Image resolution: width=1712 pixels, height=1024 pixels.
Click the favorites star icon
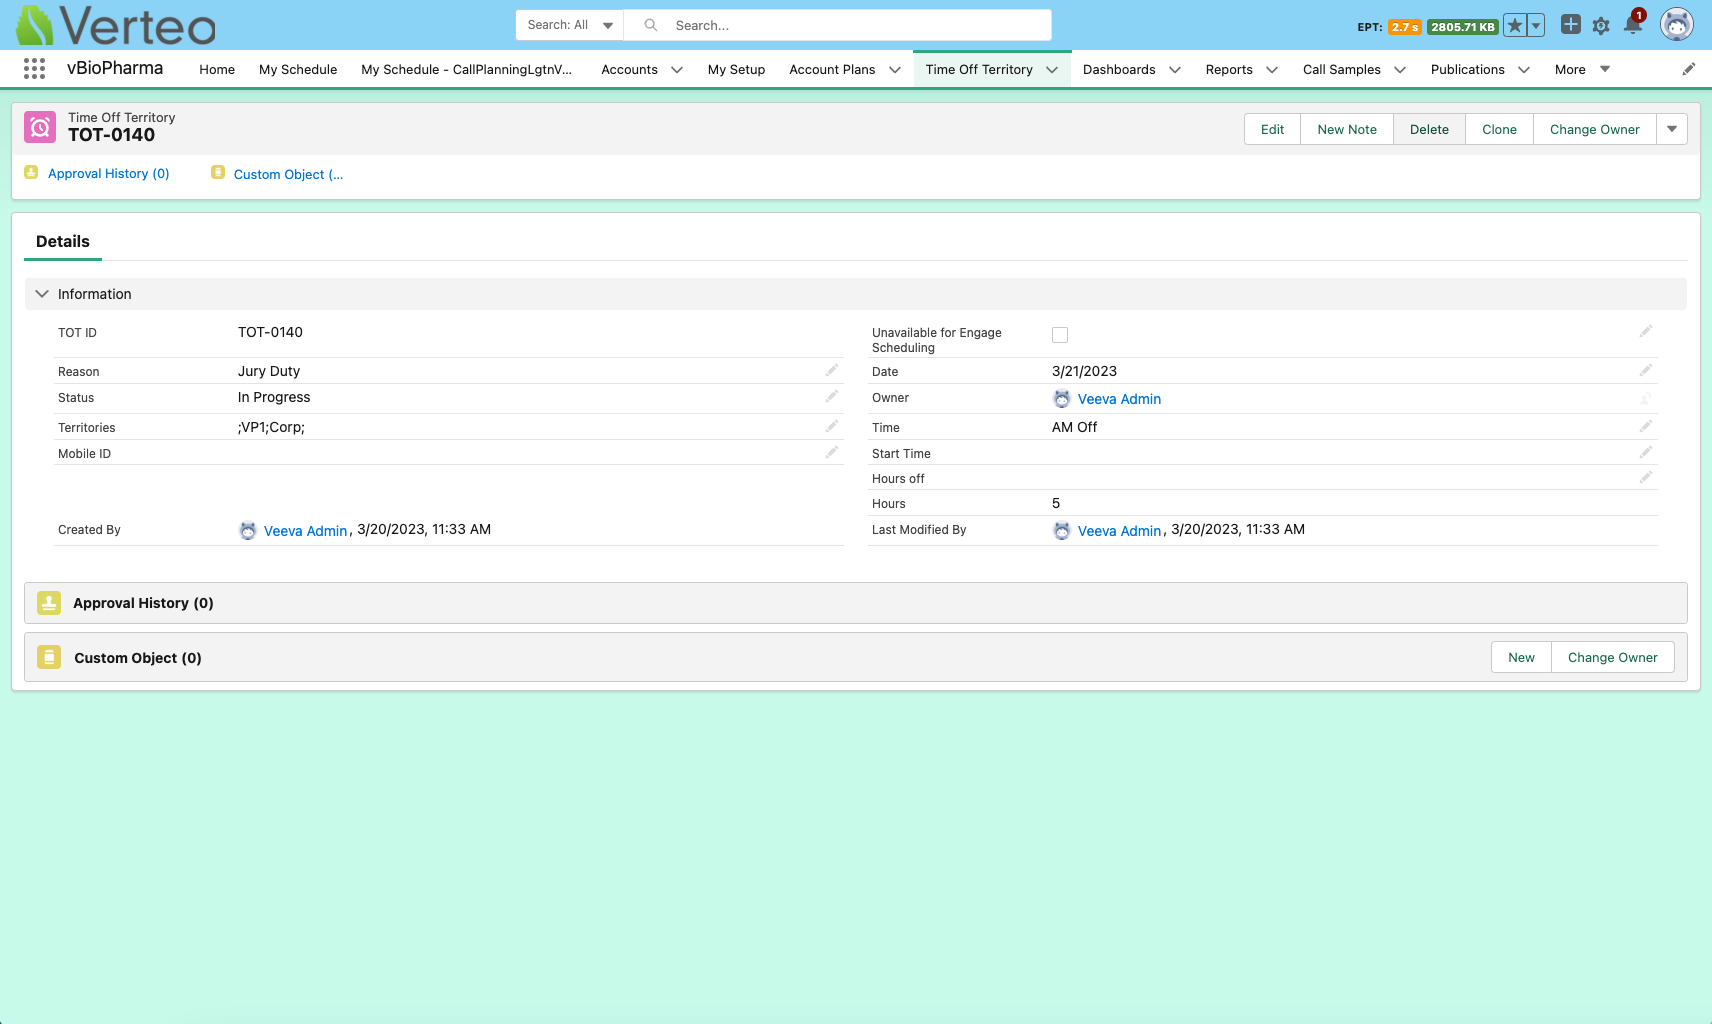[x=1515, y=26]
